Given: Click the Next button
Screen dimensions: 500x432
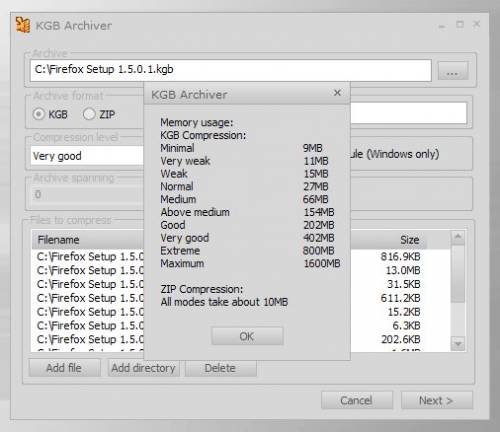Looking at the screenshot, I should point(436,400).
